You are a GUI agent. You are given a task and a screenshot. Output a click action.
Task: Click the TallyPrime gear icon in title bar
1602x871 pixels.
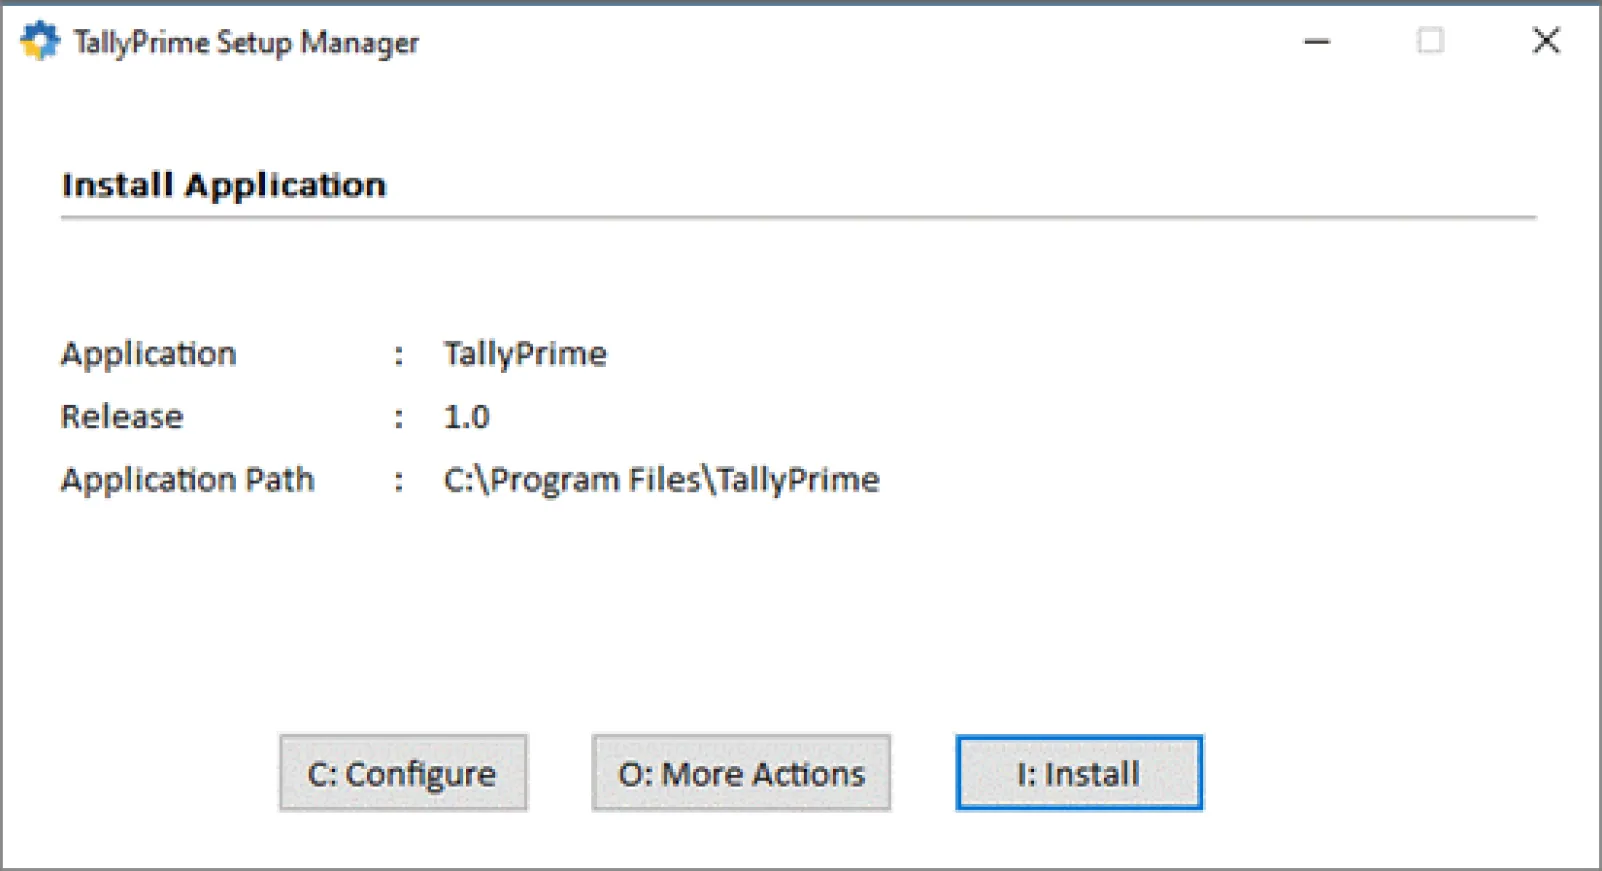pos(40,41)
